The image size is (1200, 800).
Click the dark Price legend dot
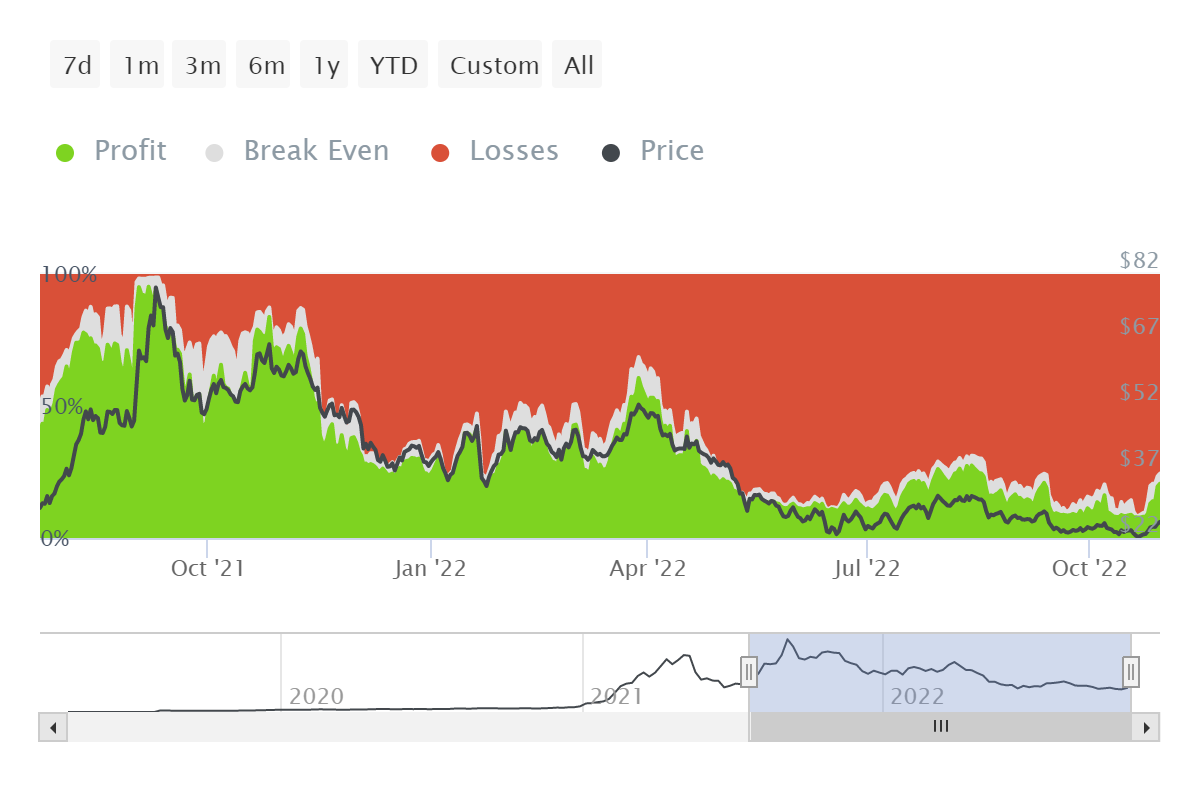tap(611, 153)
